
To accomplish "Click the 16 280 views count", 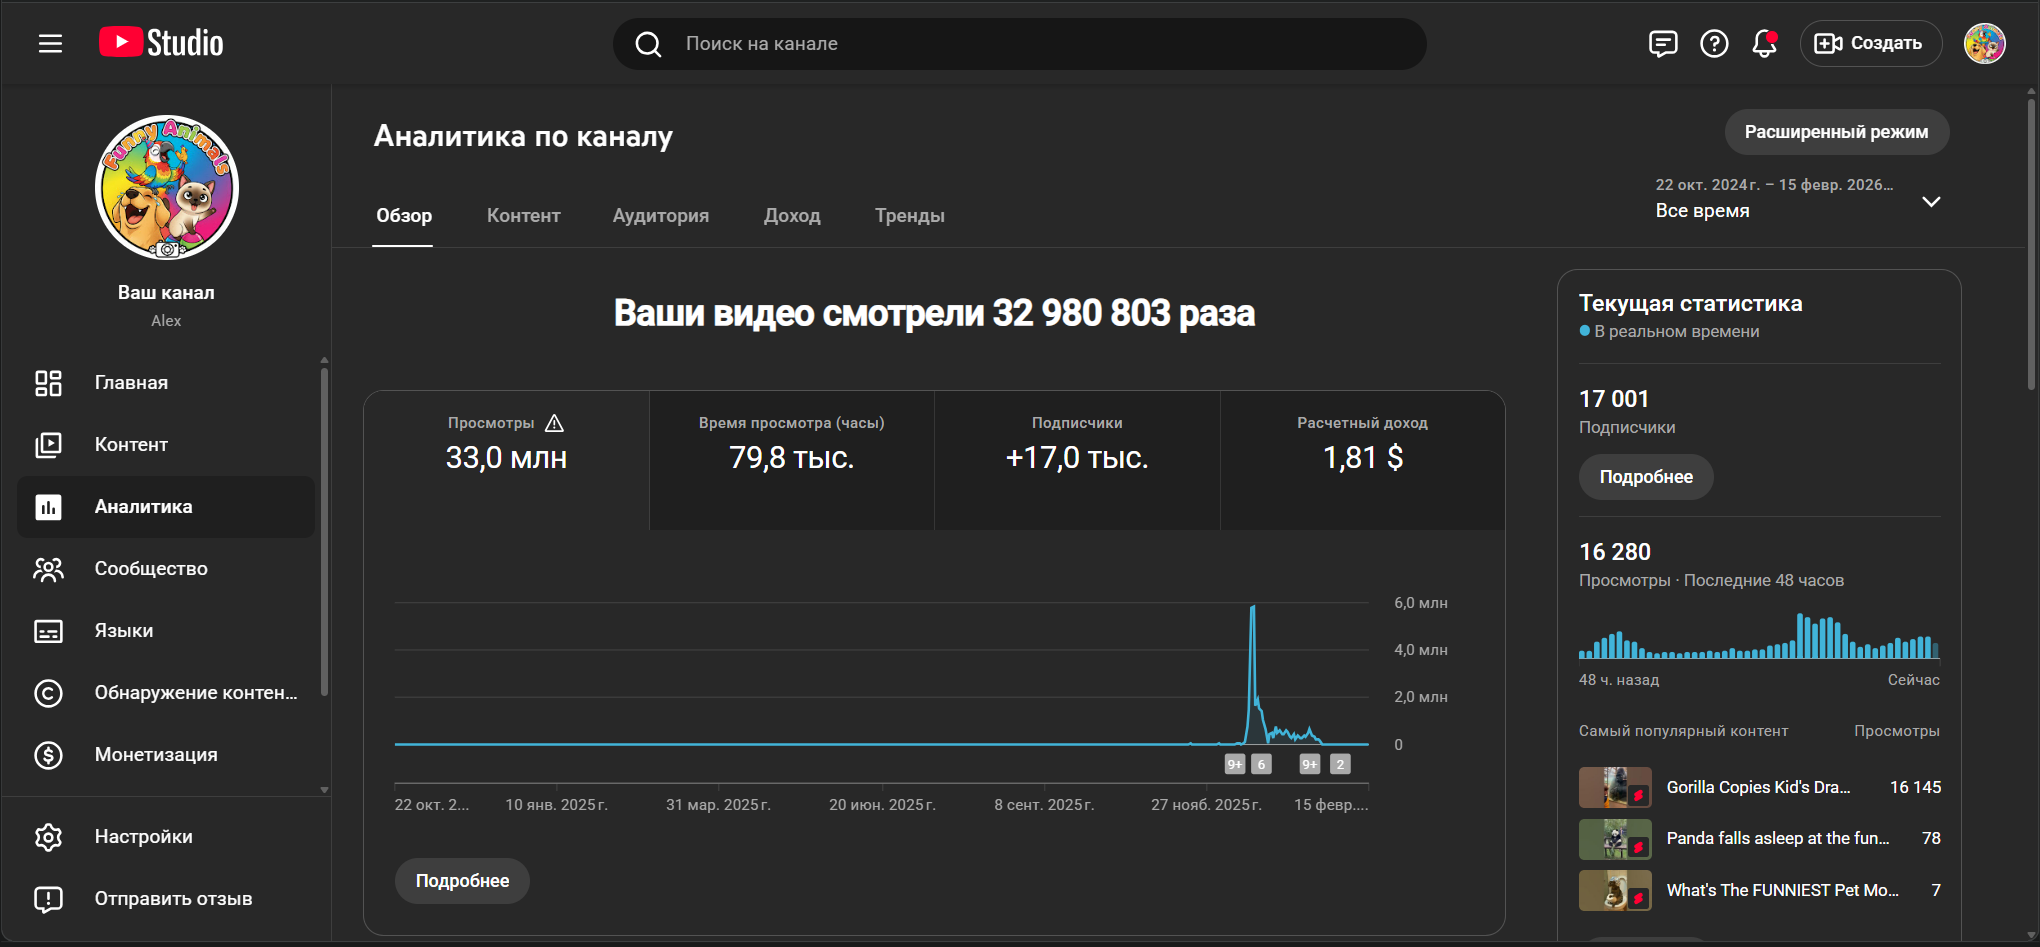I will coord(1615,552).
